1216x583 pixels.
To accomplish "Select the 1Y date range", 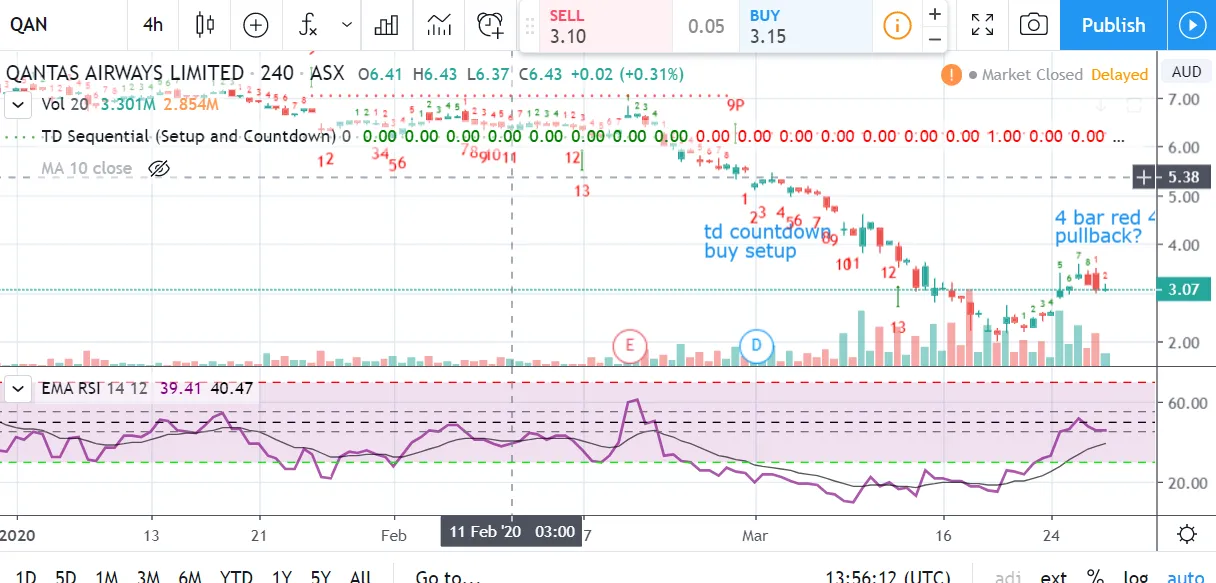I will (281, 577).
